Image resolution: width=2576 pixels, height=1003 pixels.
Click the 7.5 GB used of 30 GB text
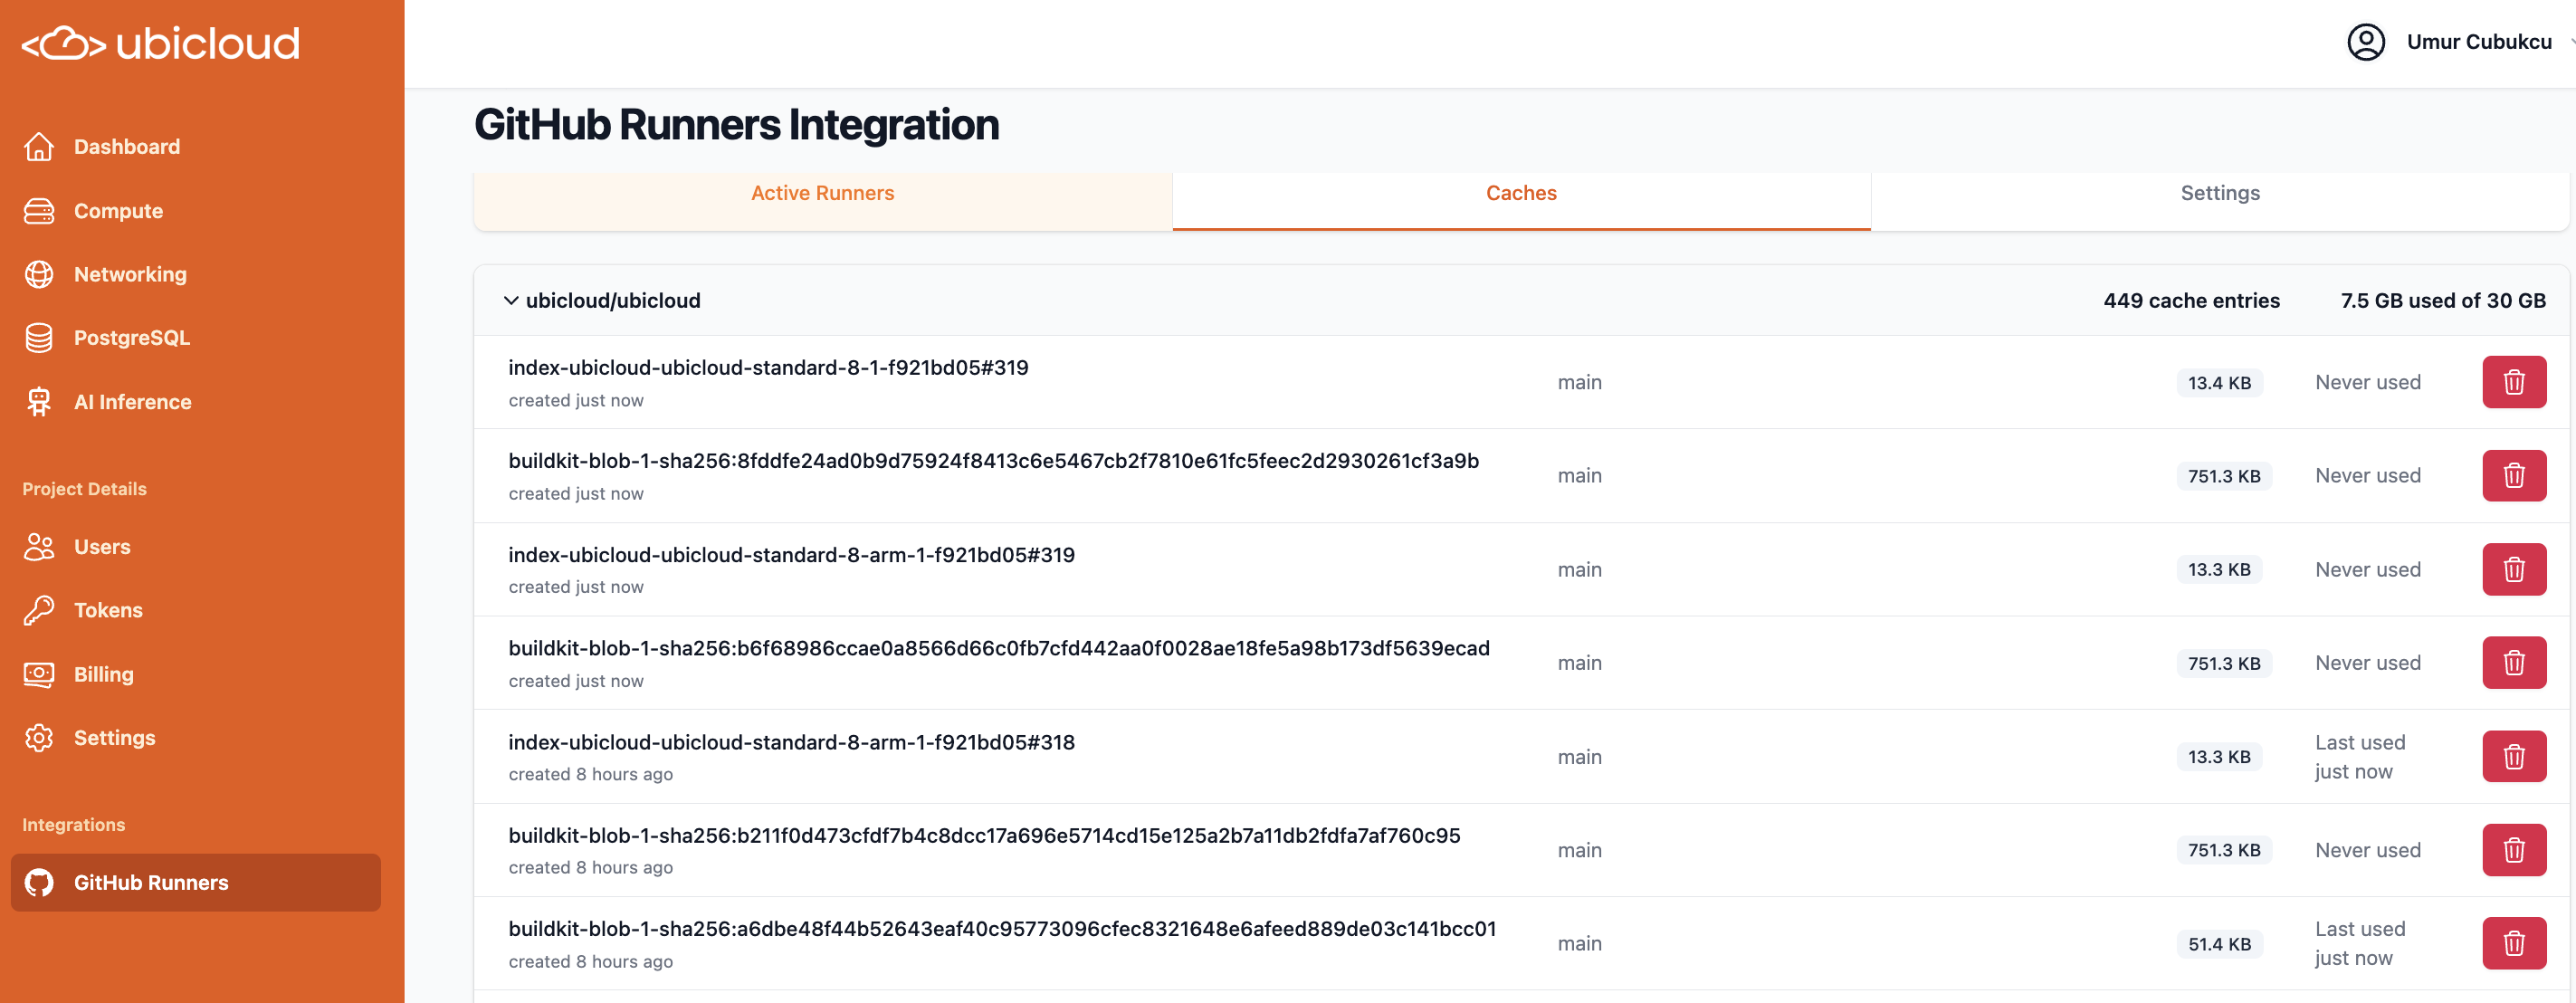[x=2443, y=300]
